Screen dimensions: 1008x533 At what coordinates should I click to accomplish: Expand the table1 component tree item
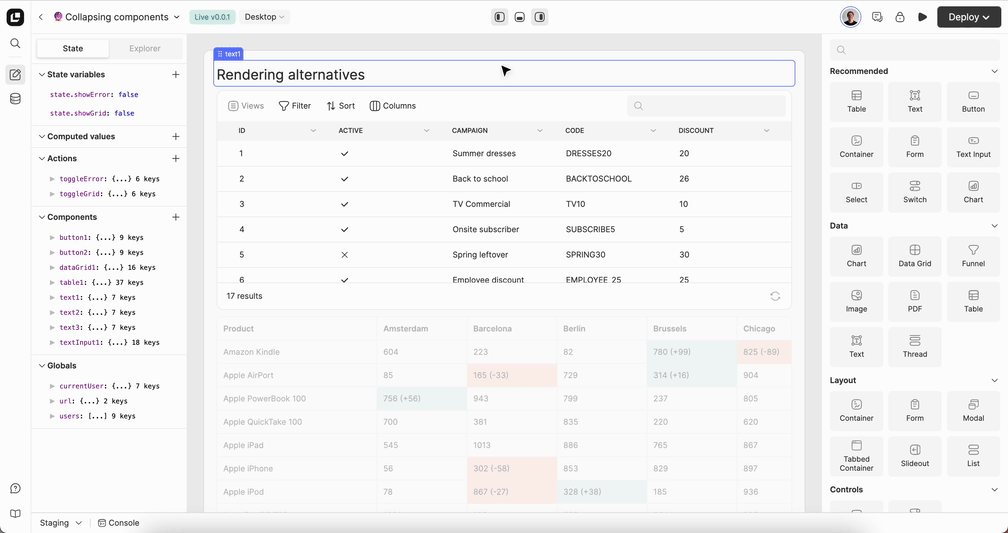[x=53, y=282]
